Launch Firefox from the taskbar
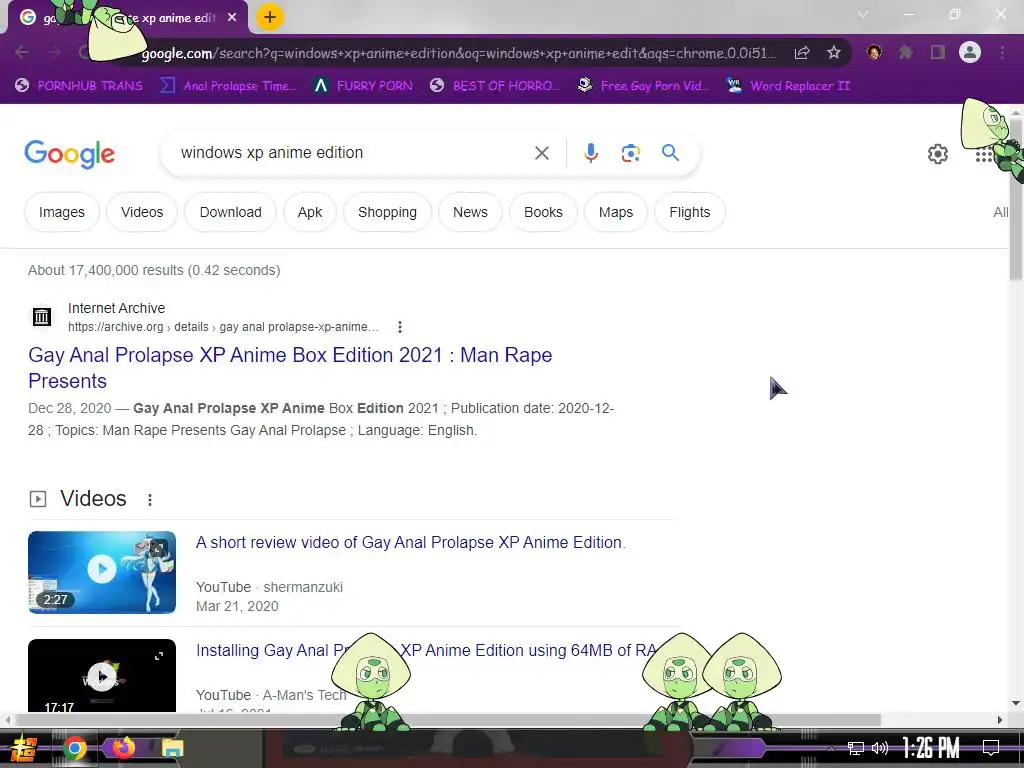The width and height of the screenshot is (1024, 768). tap(123, 747)
